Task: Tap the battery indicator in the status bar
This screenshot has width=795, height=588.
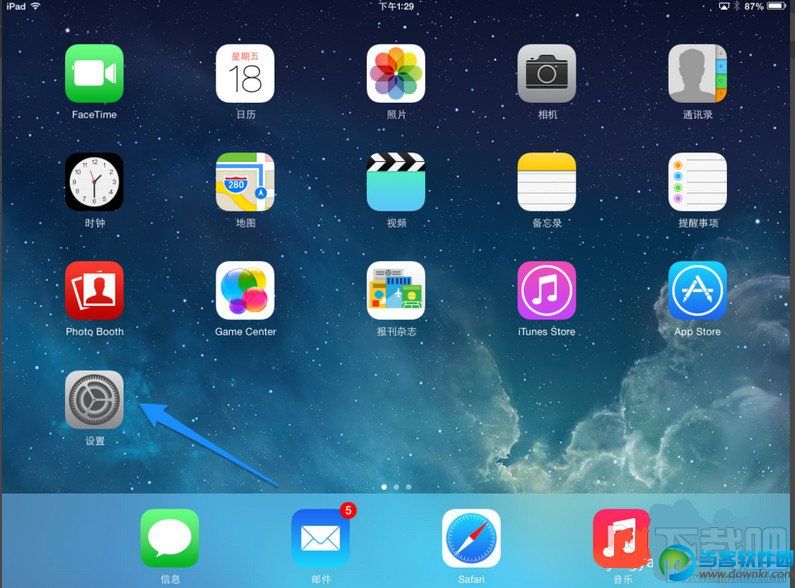Action: (776, 6)
